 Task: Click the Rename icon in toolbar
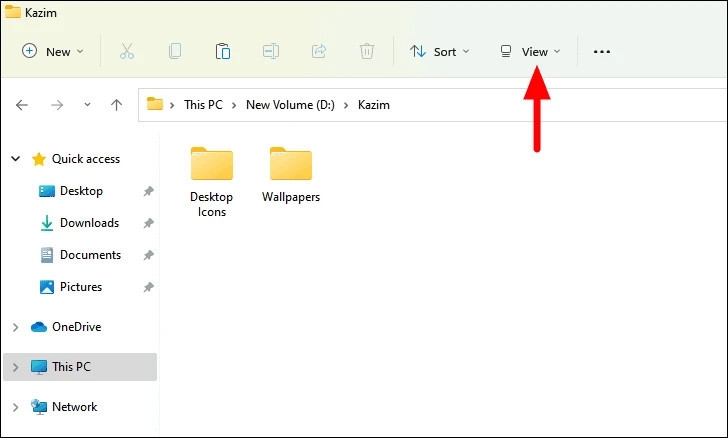tap(271, 51)
